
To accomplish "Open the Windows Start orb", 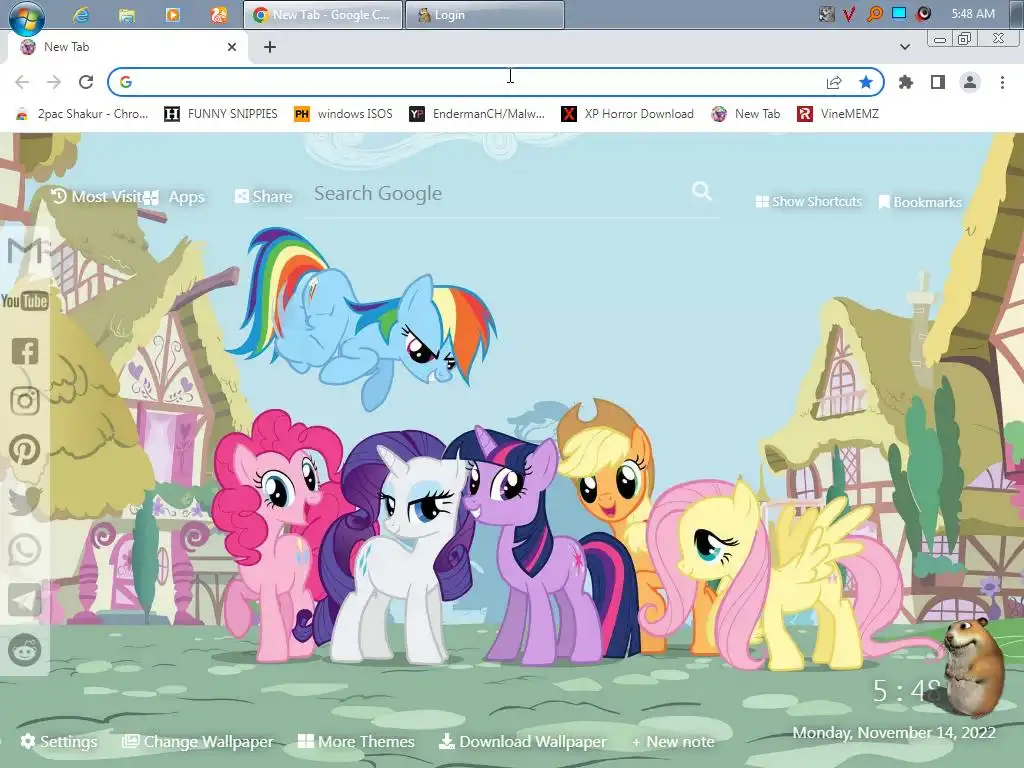I will 26,16.
